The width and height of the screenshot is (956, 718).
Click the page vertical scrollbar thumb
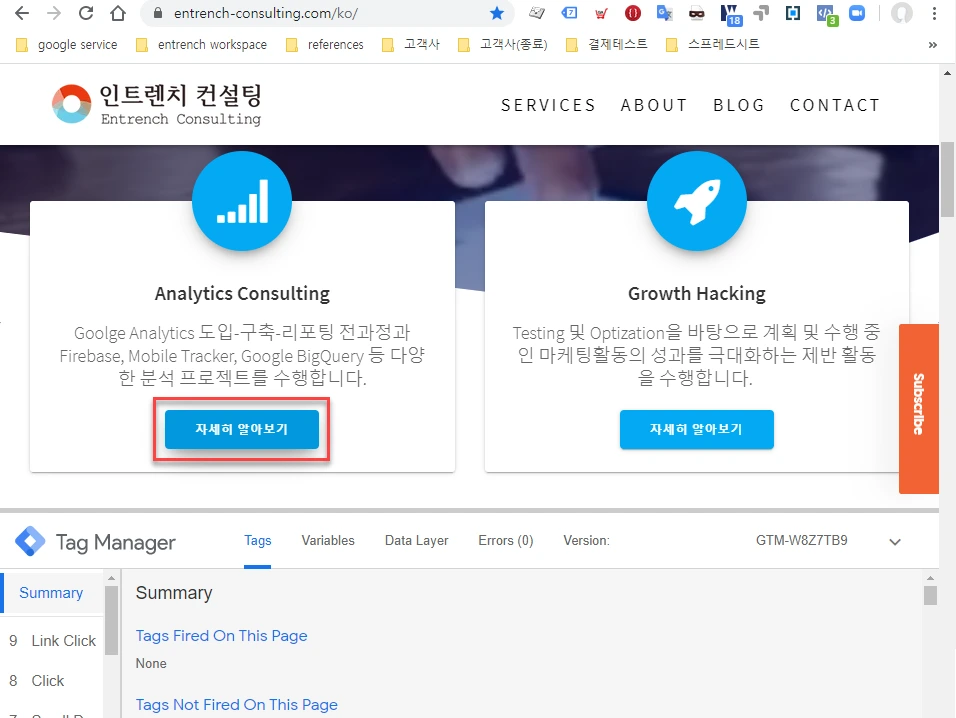[947, 179]
